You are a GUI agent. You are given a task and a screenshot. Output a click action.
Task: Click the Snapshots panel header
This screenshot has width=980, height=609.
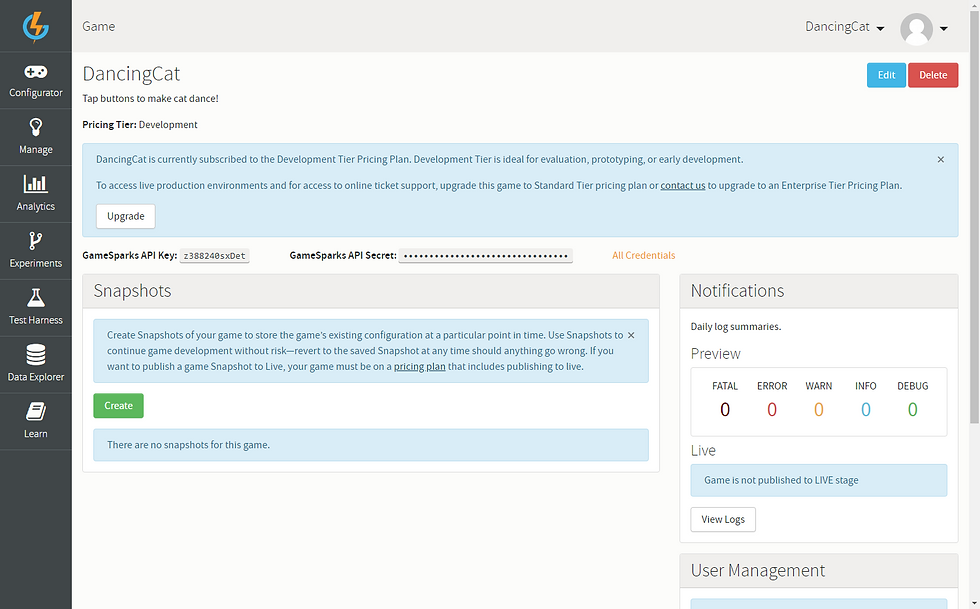[x=371, y=291]
